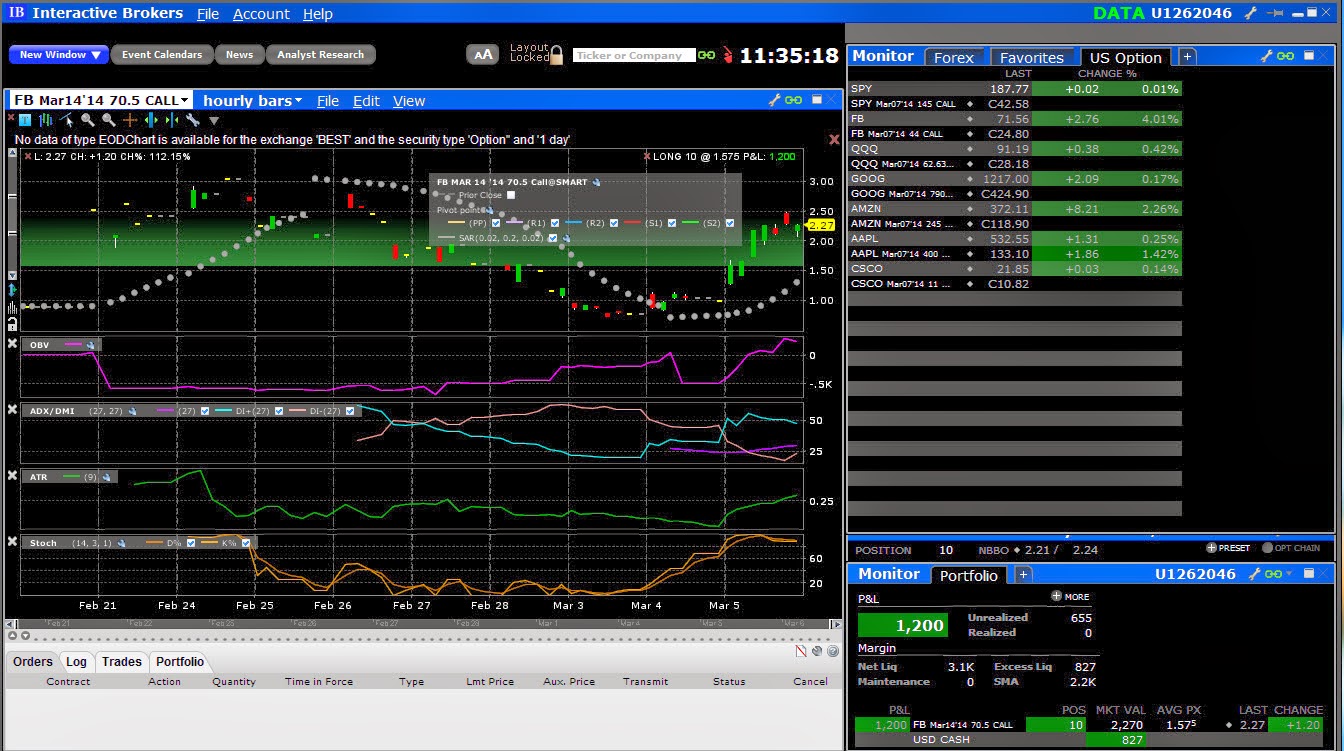Select the bar chart type icon

[x=45, y=120]
